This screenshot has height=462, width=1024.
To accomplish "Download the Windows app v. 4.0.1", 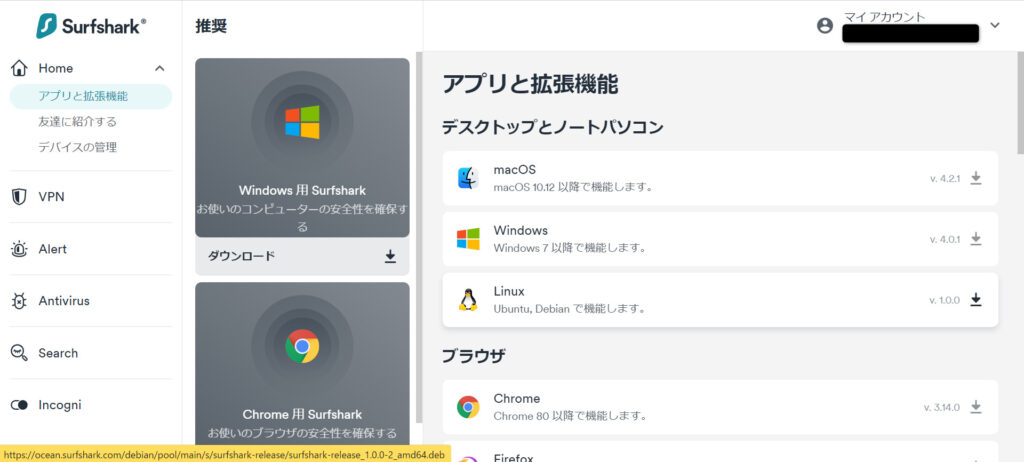I will pos(976,239).
